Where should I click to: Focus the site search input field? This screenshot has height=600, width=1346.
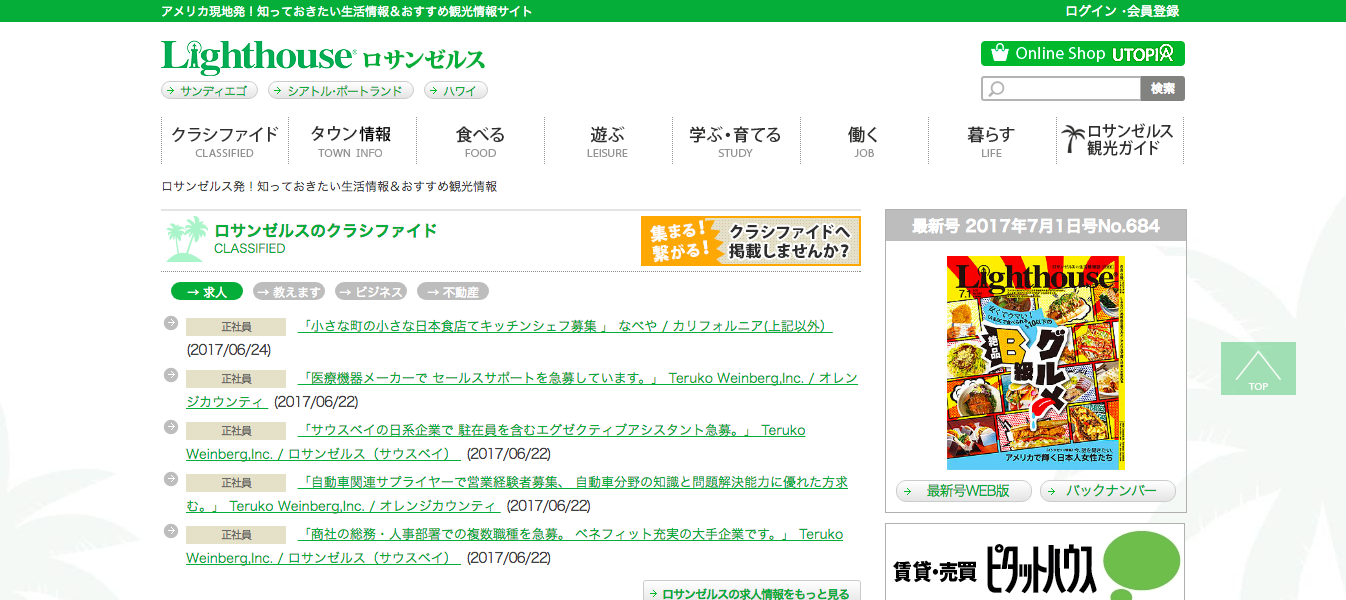(1061, 89)
